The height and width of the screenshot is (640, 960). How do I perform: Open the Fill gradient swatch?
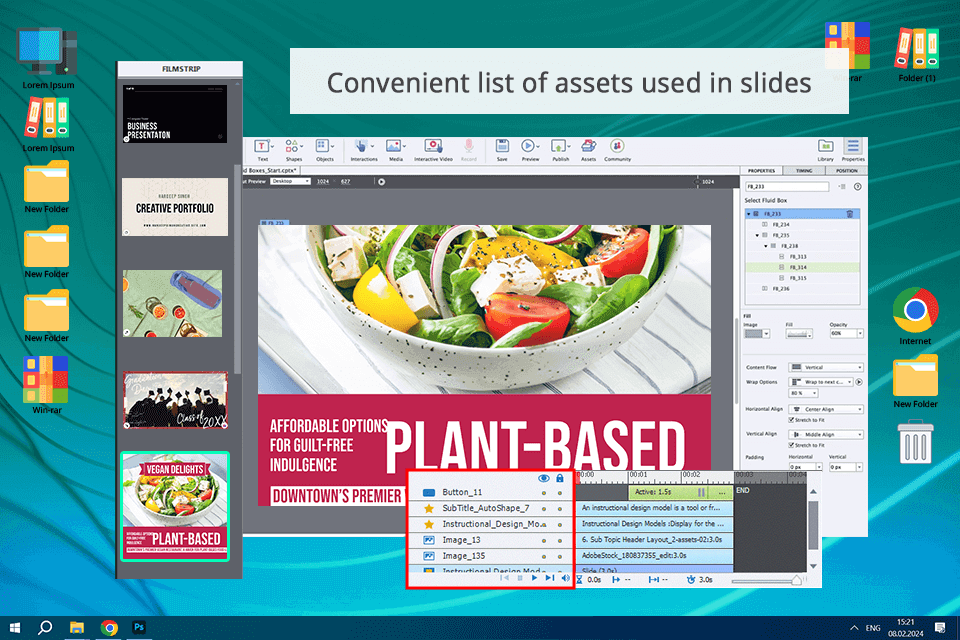coord(799,334)
